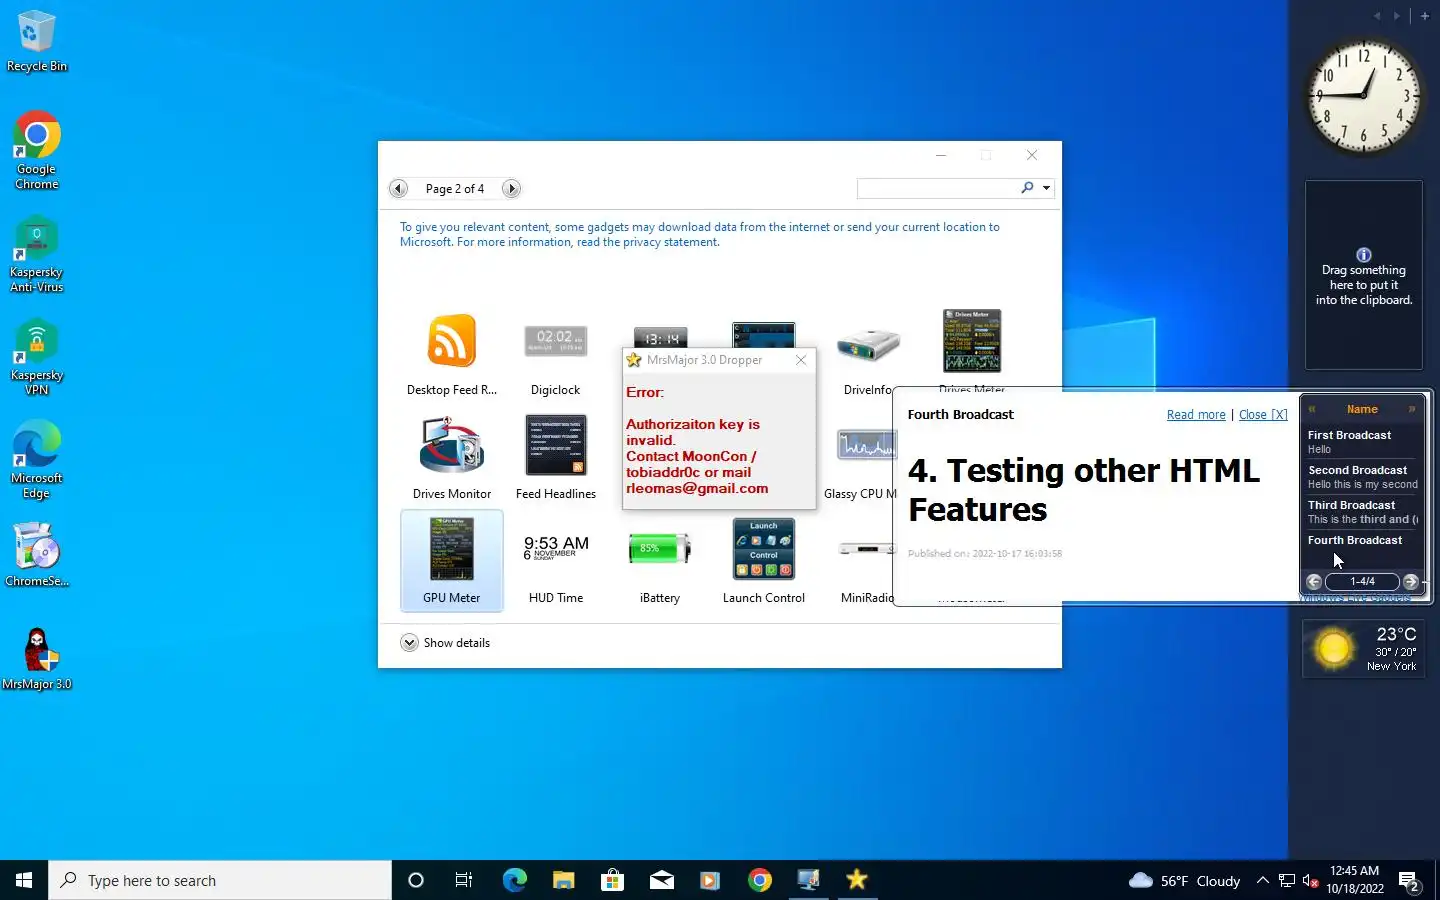Open the Recycle Bin desktop icon

(37, 42)
